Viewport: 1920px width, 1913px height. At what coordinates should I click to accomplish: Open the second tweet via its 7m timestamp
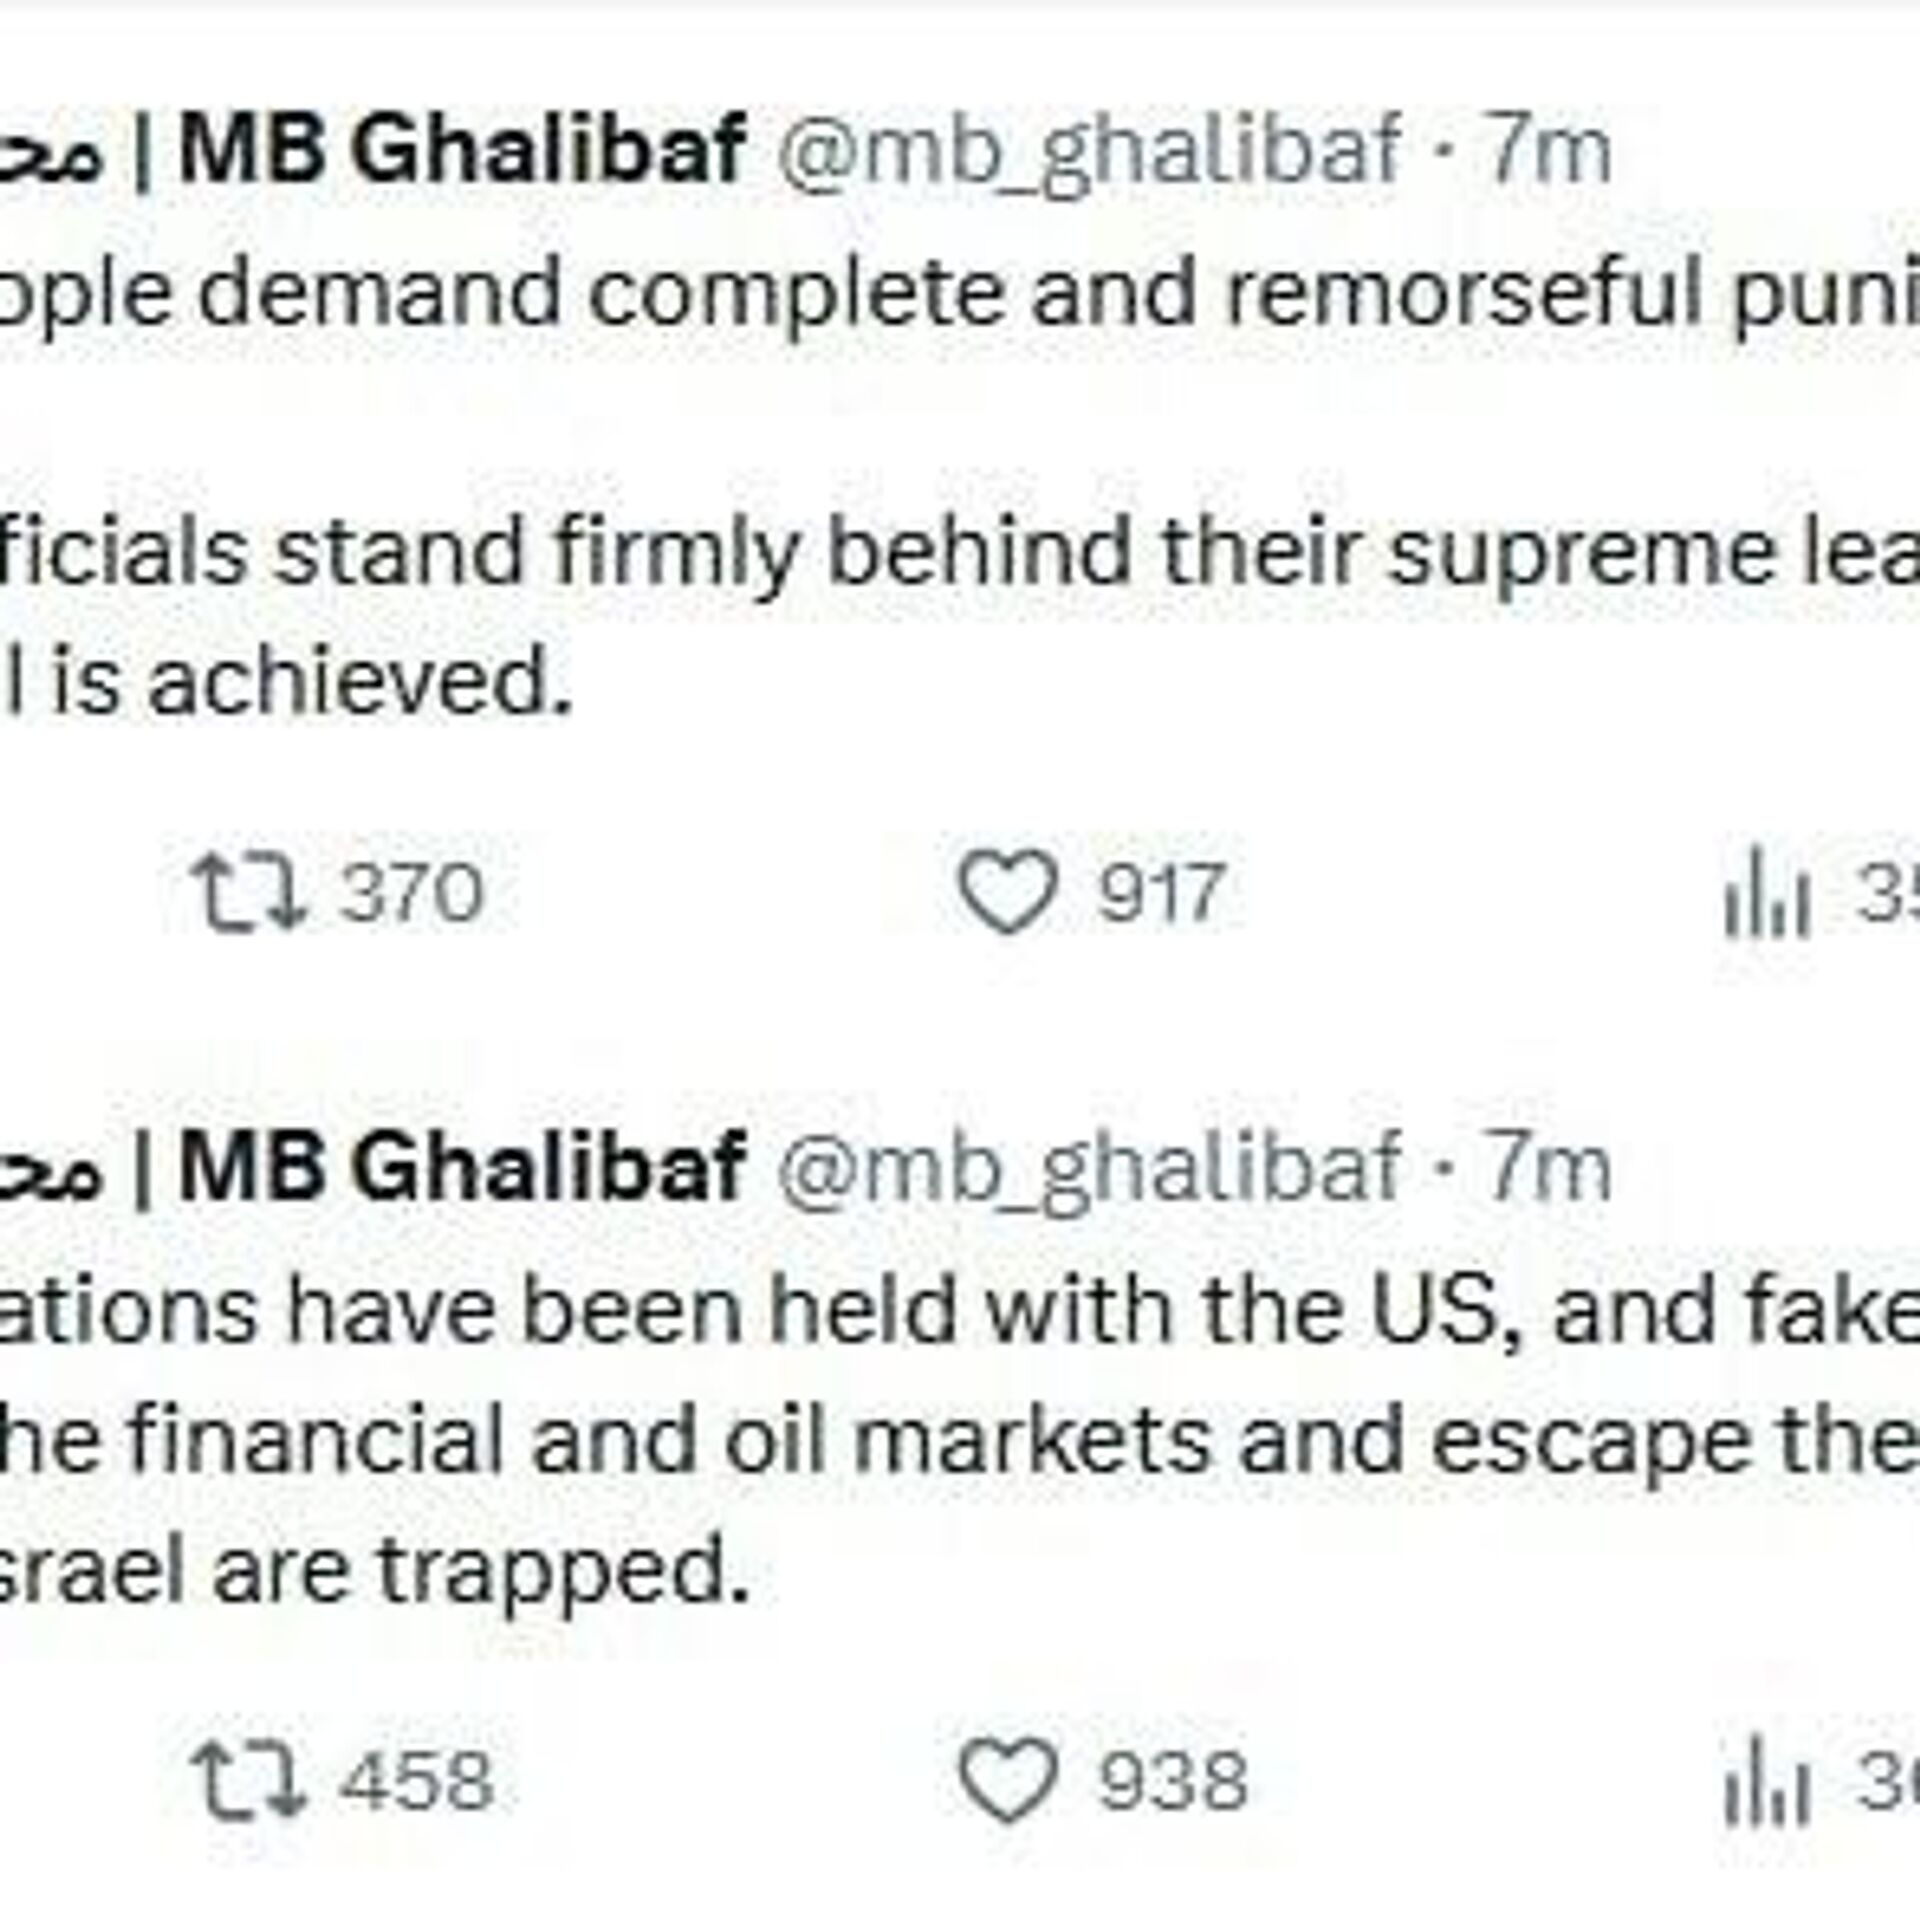1548,1167
